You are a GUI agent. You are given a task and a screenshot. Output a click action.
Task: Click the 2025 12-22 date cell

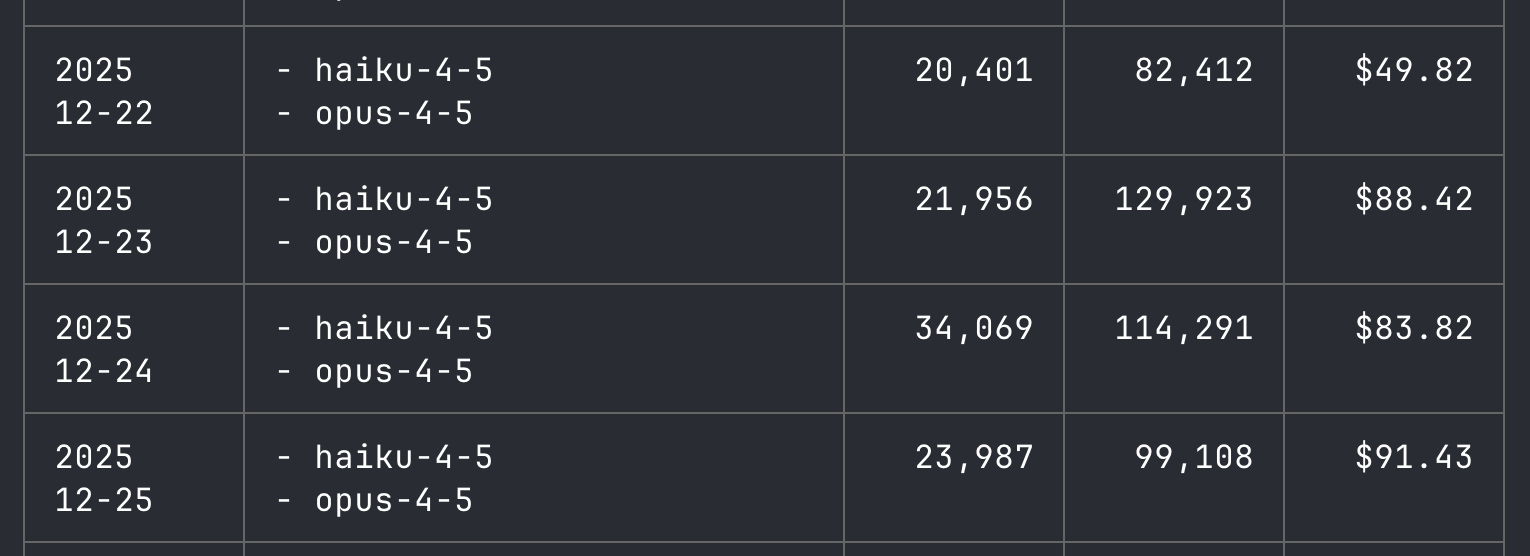click(x=104, y=91)
